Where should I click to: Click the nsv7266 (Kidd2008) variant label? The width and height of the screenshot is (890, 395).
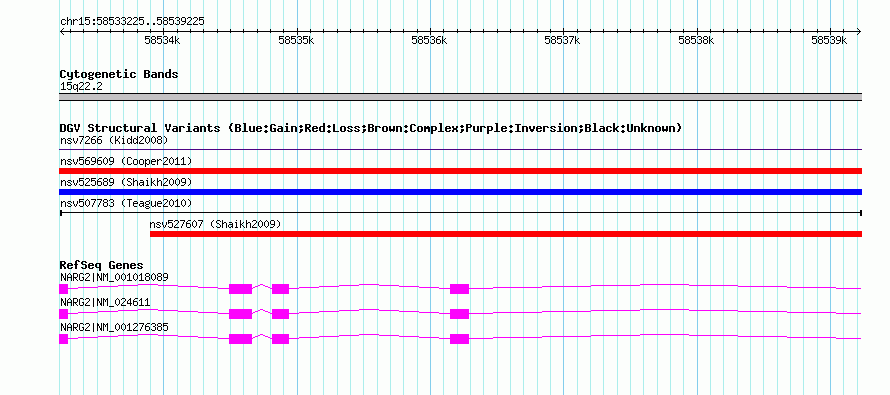[x=114, y=140]
